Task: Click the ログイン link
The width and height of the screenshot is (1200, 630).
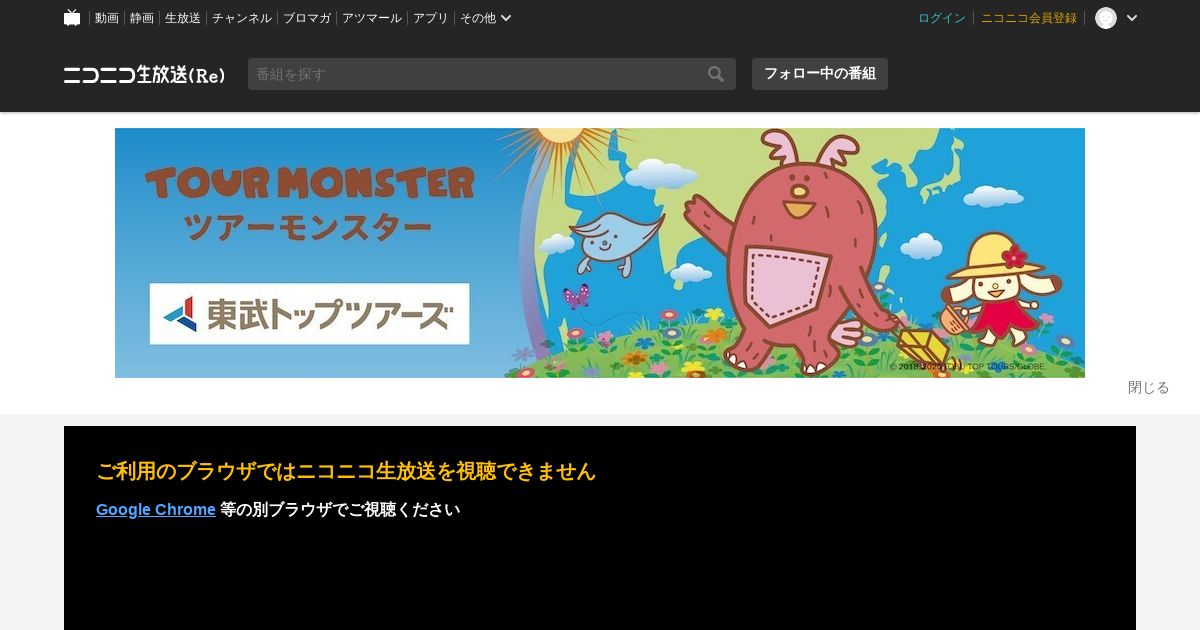Action: pos(942,18)
